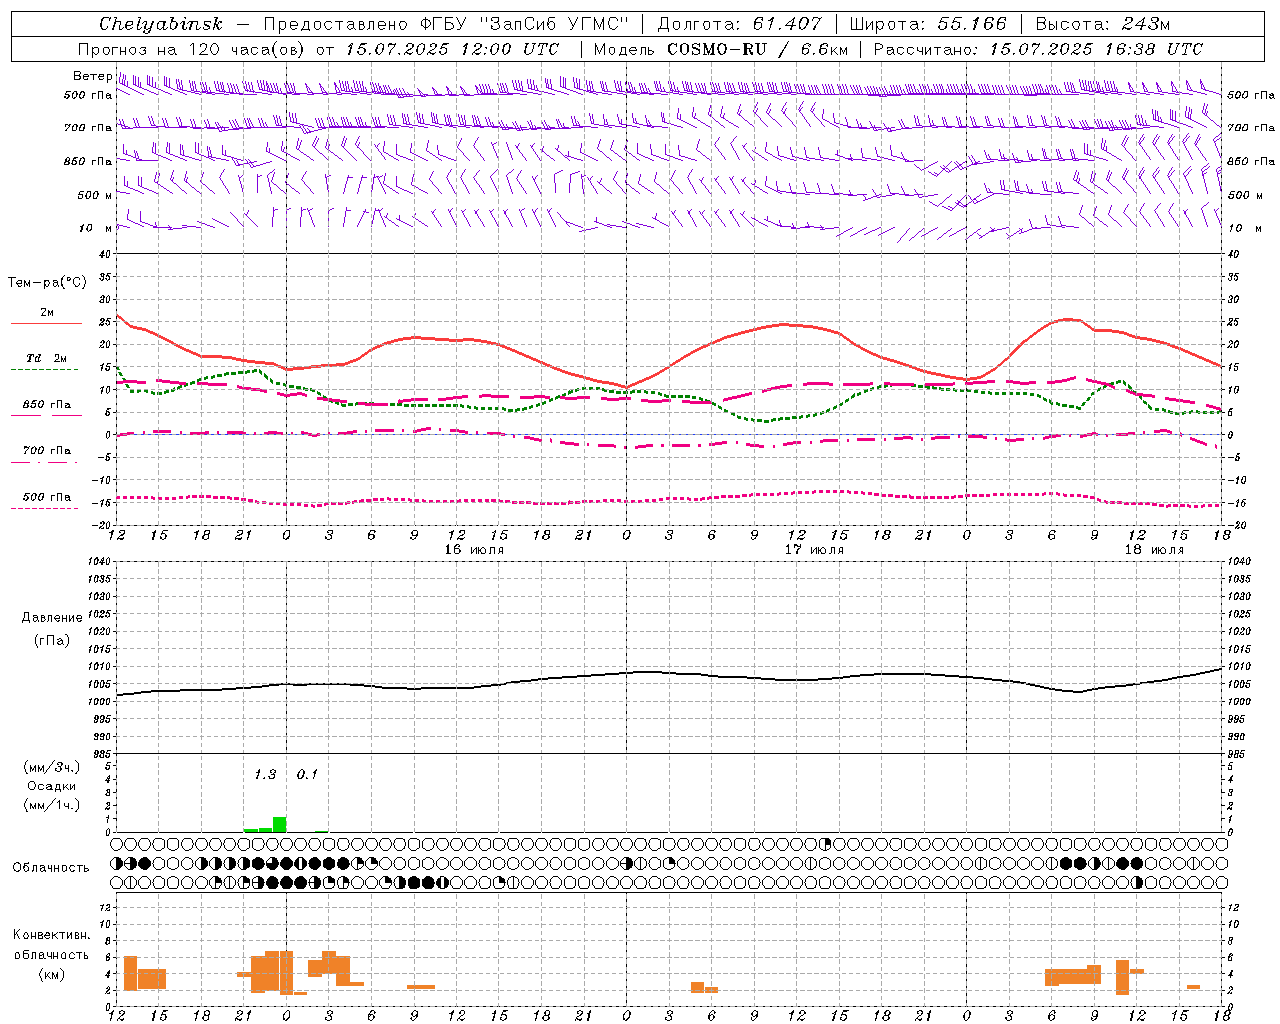
Task: Click the Высота: 243м header value
Action: pyautogui.click(x=1103, y=24)
